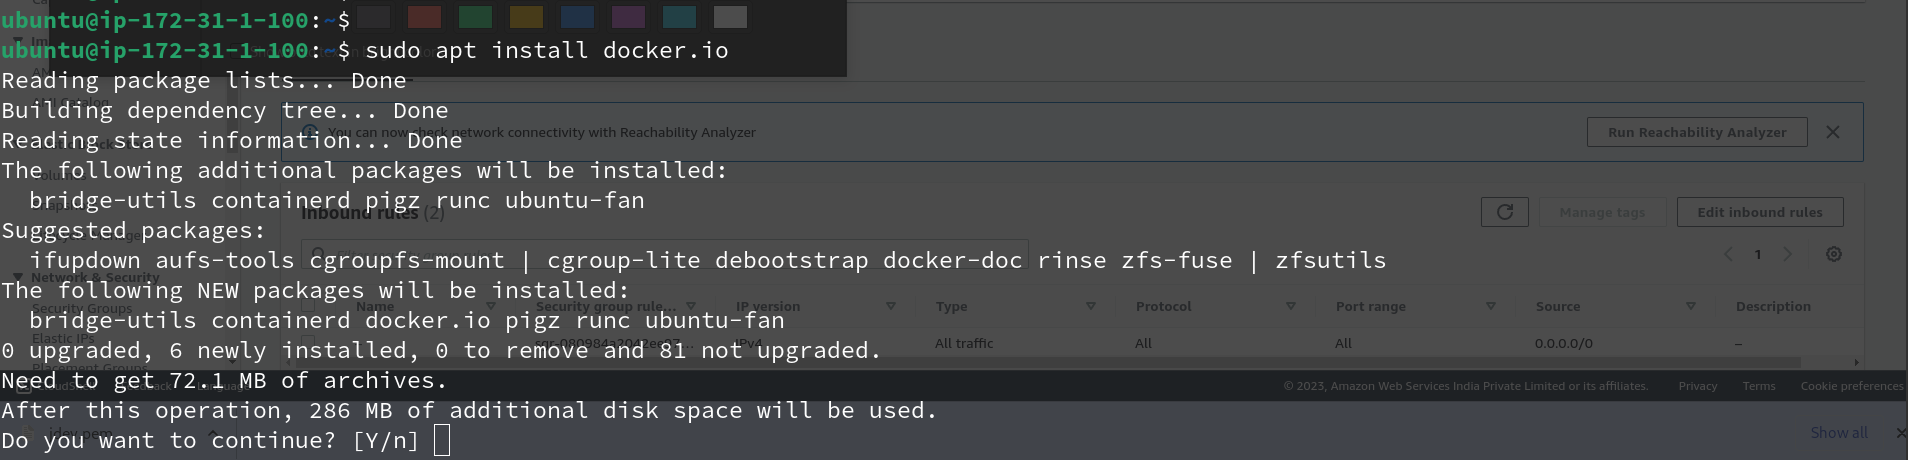1908x460 pixels.
Task: Open the Privacy link in footer
Action: 1697,386
